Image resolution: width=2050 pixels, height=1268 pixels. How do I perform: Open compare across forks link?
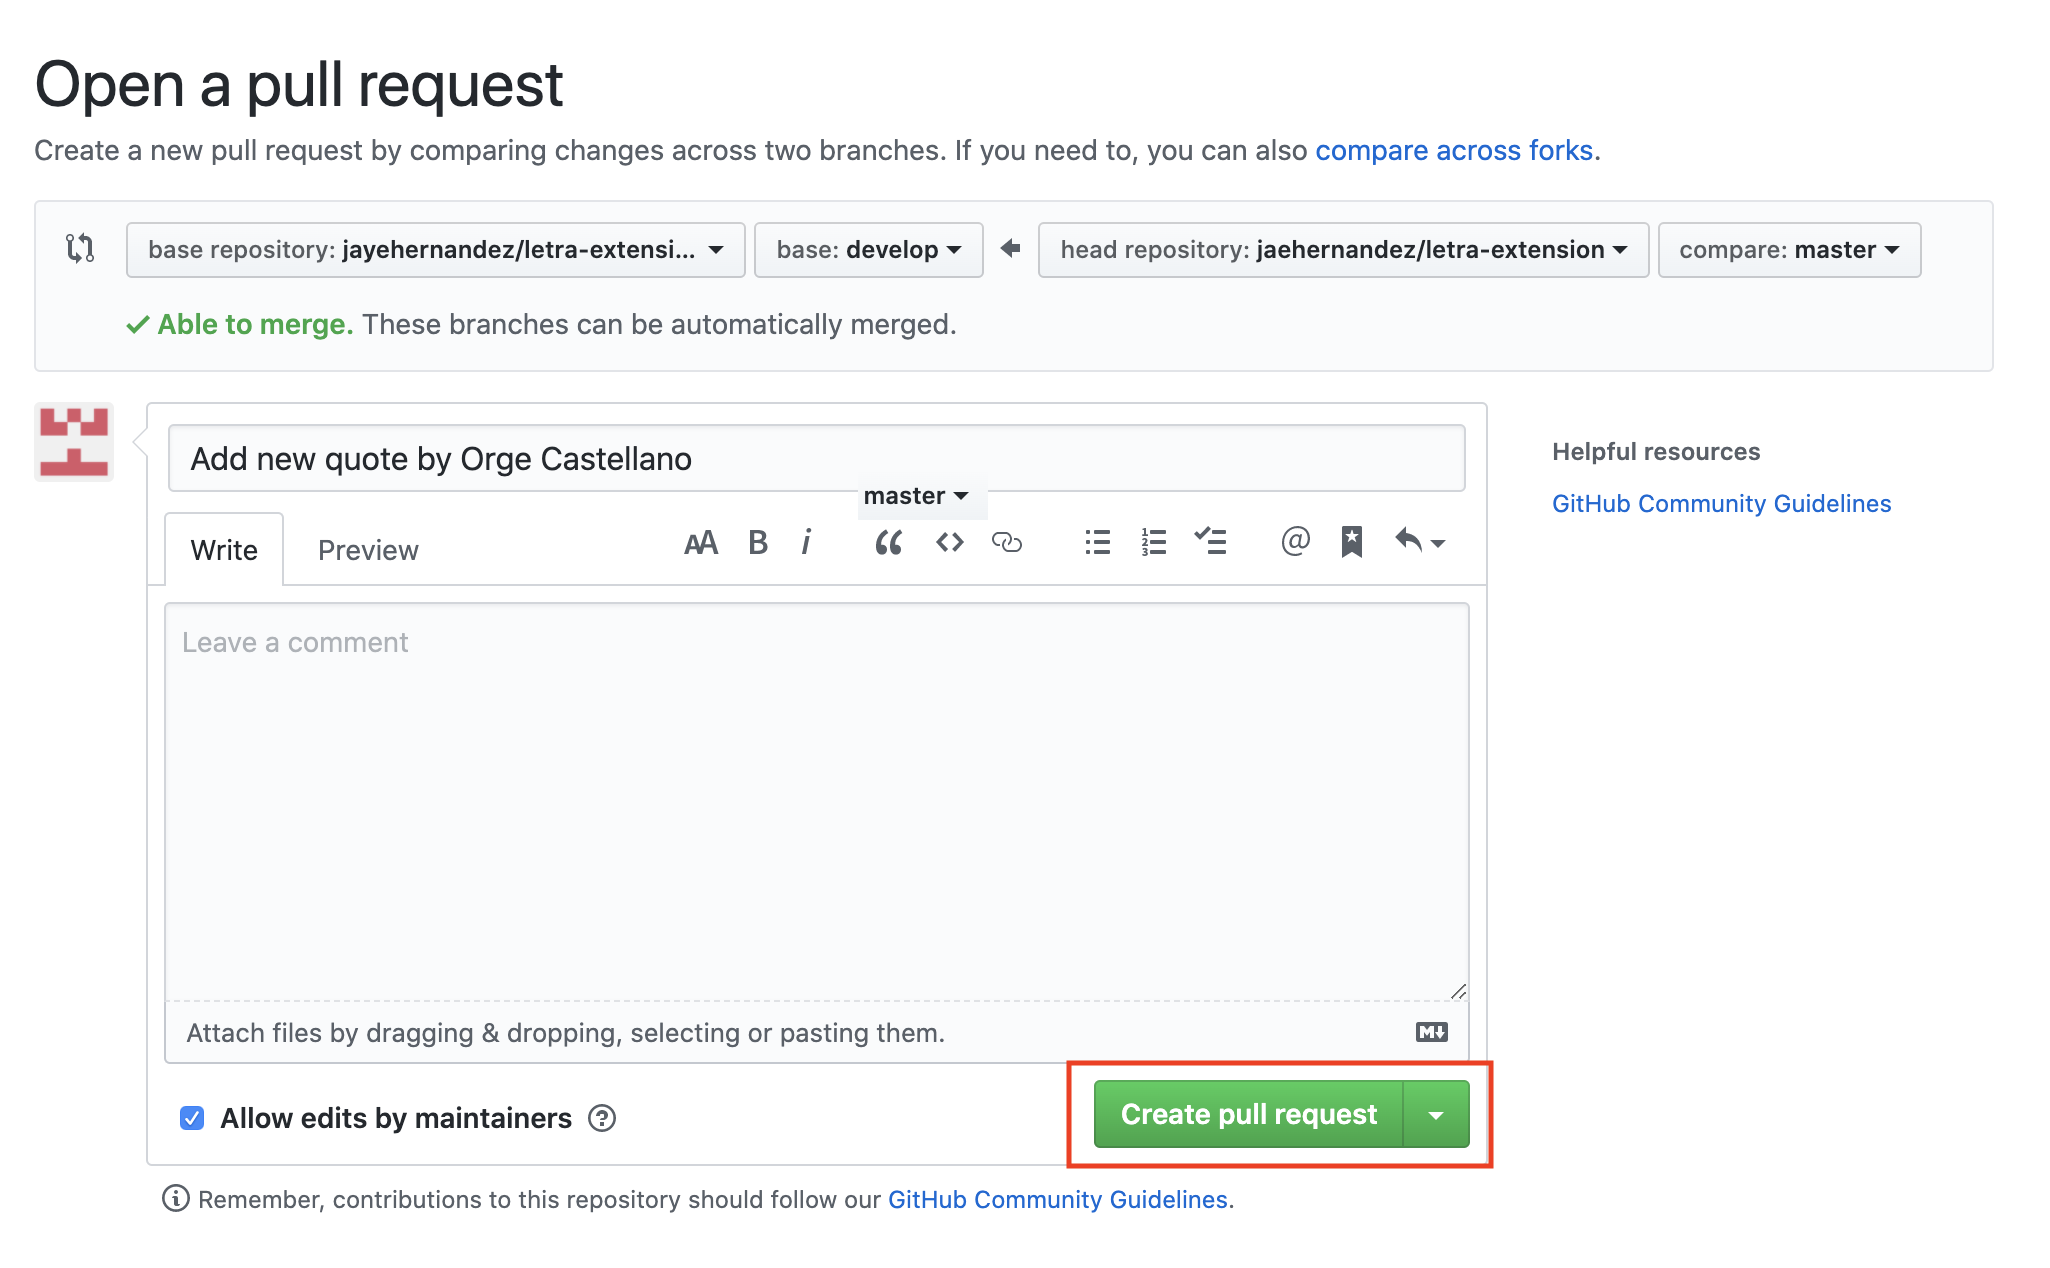pyautogui.click(x=1454, y=150)
